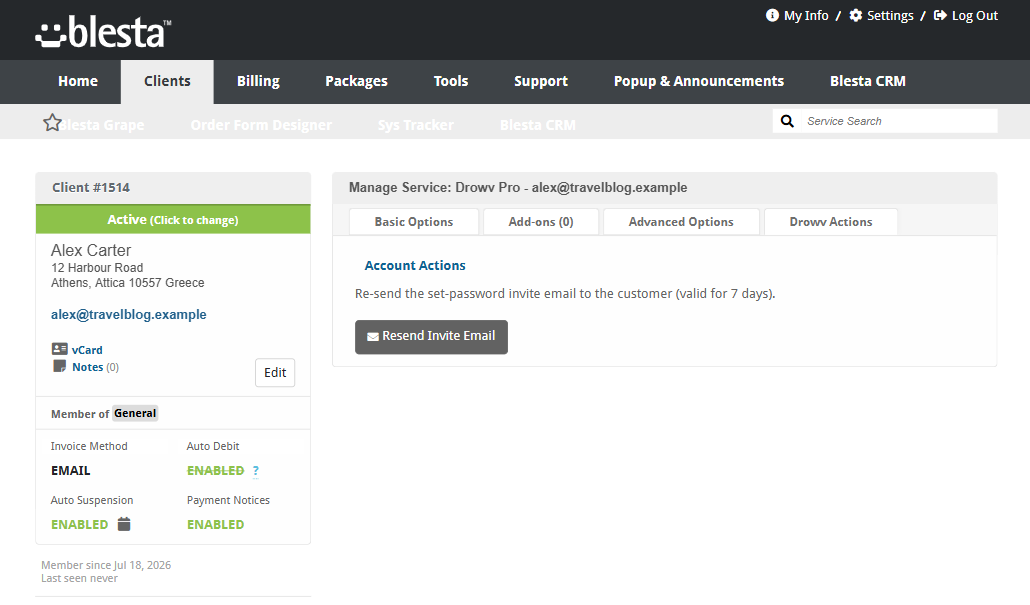Click the 12 Harbour Road address line
This screenshot has height=605, width=1030.
(97, 268)
